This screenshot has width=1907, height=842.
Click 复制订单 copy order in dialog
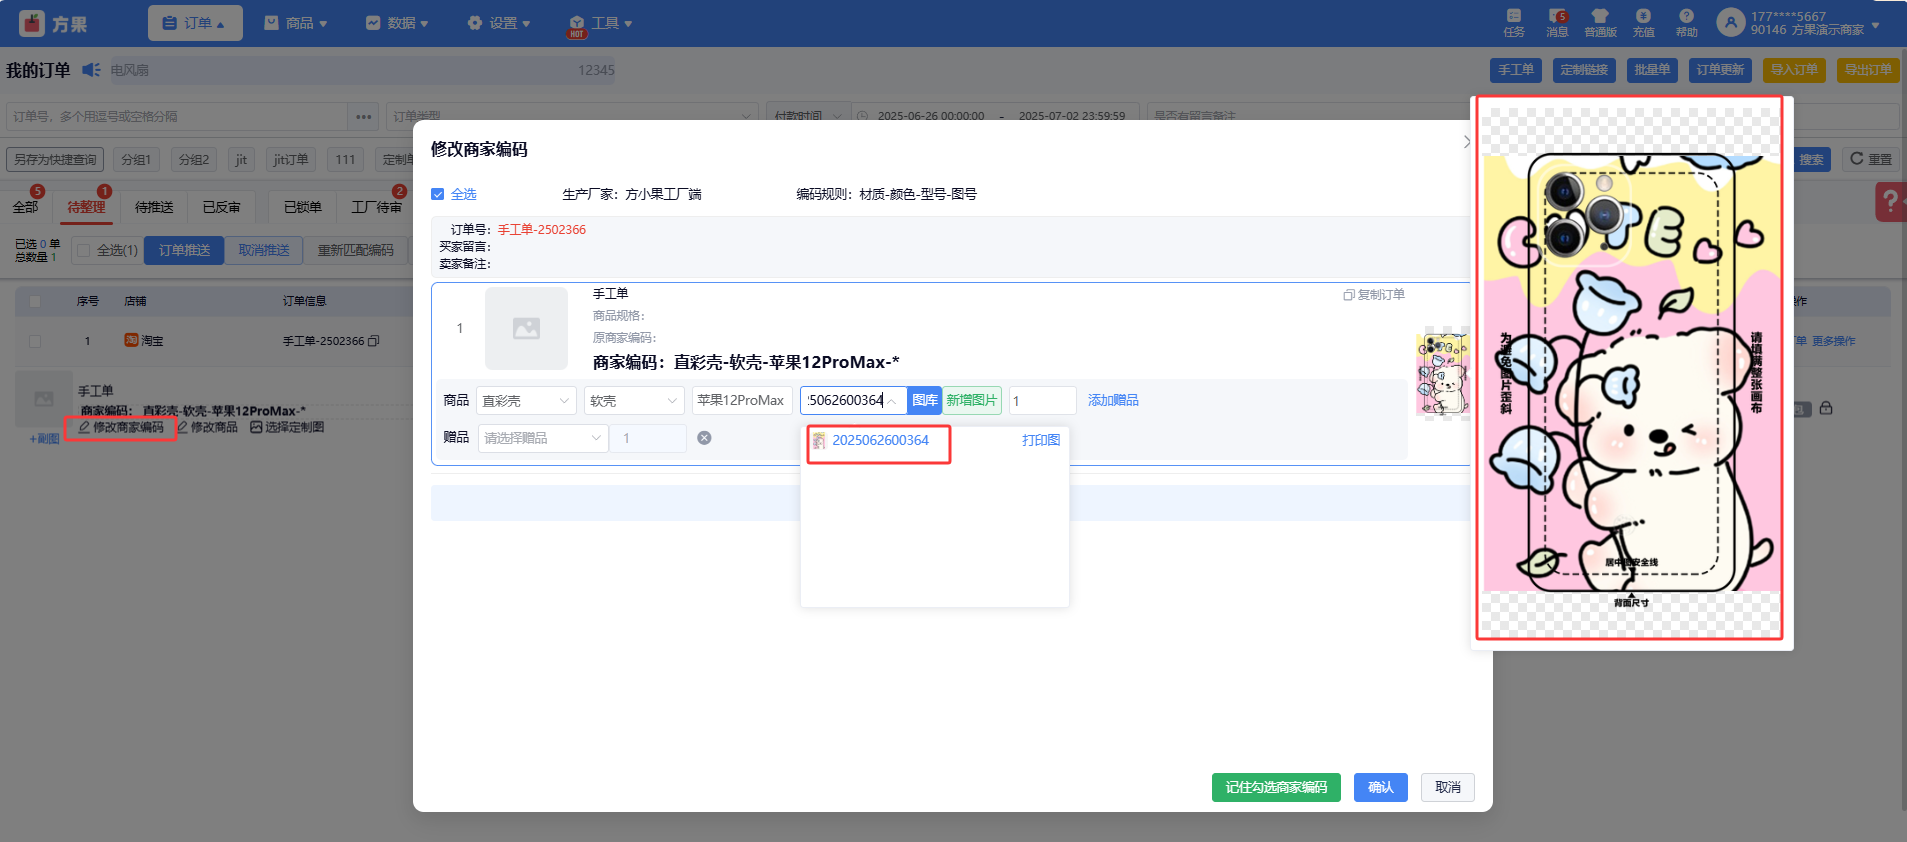click(1374, 294)
